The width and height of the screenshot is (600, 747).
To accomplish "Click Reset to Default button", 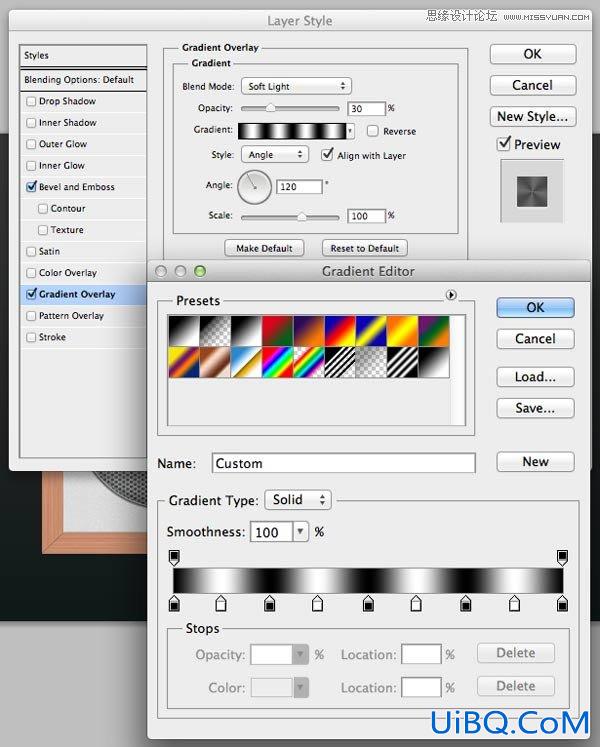I will pyautogui.click(x=365, y=248).
